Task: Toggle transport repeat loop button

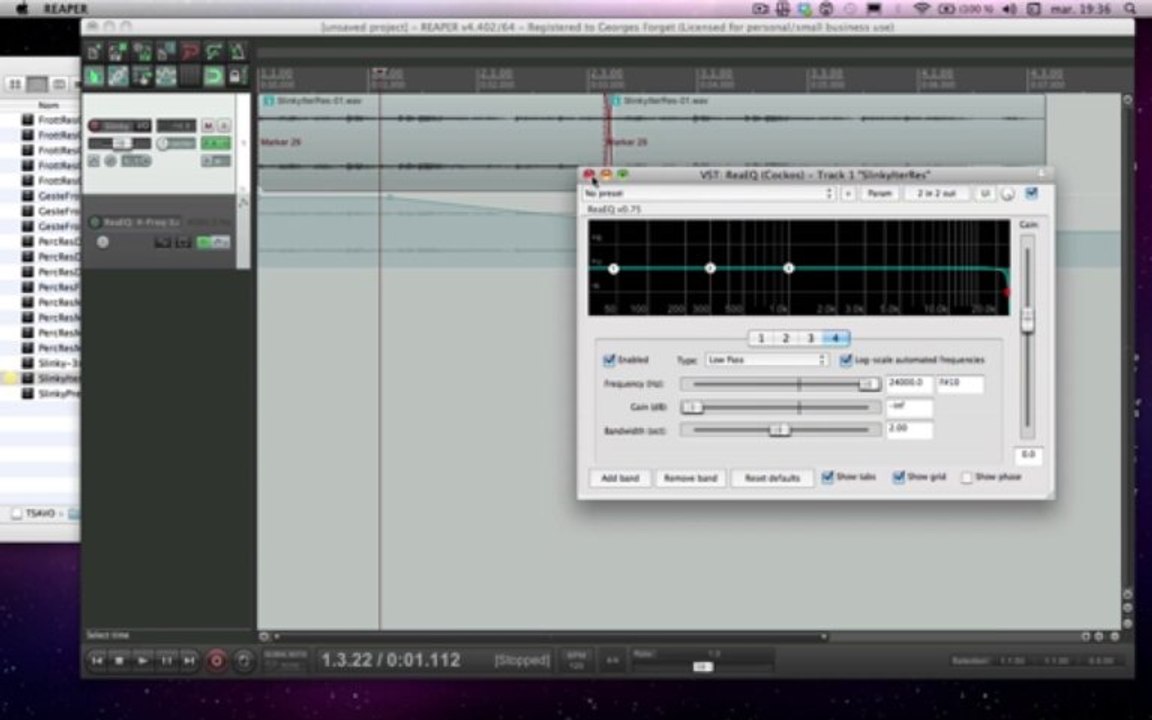Action: tap(244, 660)
